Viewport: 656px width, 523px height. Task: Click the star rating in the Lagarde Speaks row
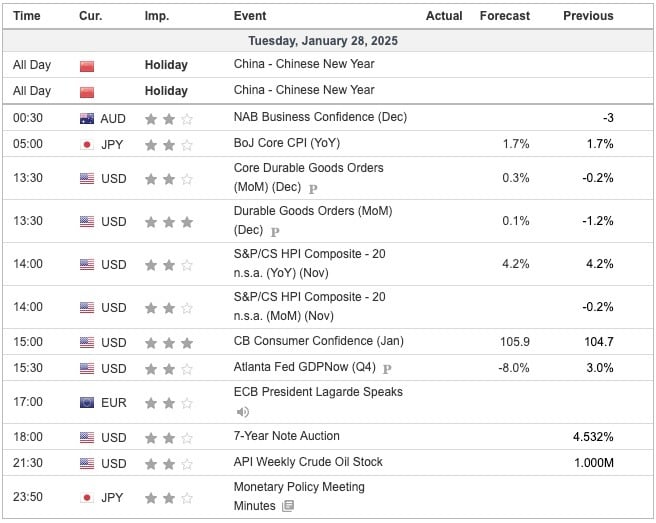pyautogui.click(x=169, y=403)
